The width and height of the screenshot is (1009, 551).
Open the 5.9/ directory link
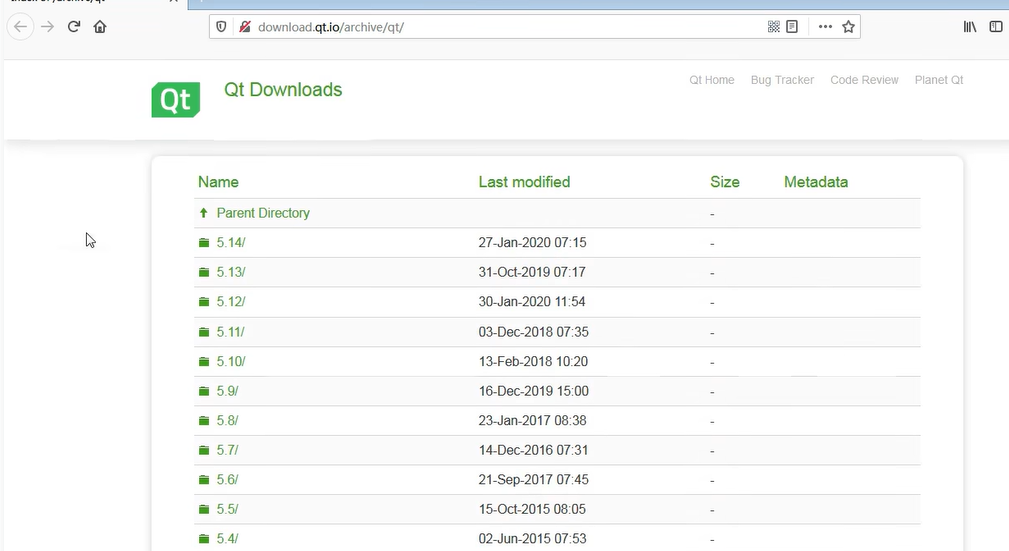pos(227,391)
